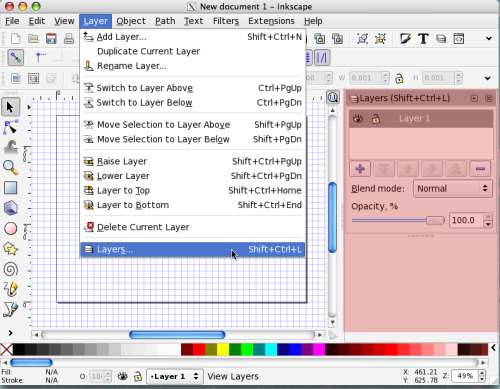Pick the yellow color swatch in palette

tap(223, 349)
